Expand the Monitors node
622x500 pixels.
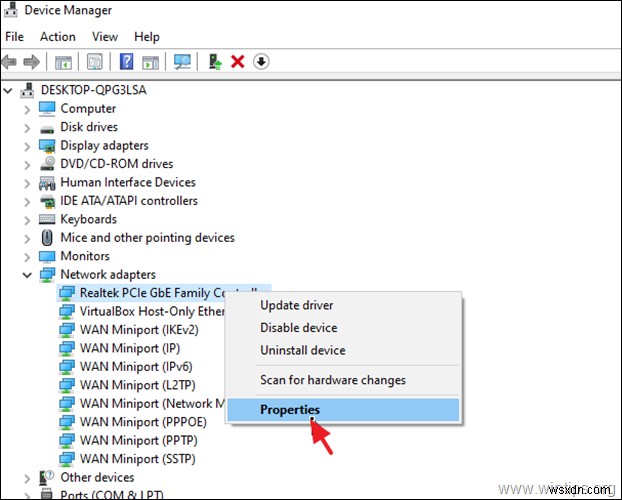(27, 257)
